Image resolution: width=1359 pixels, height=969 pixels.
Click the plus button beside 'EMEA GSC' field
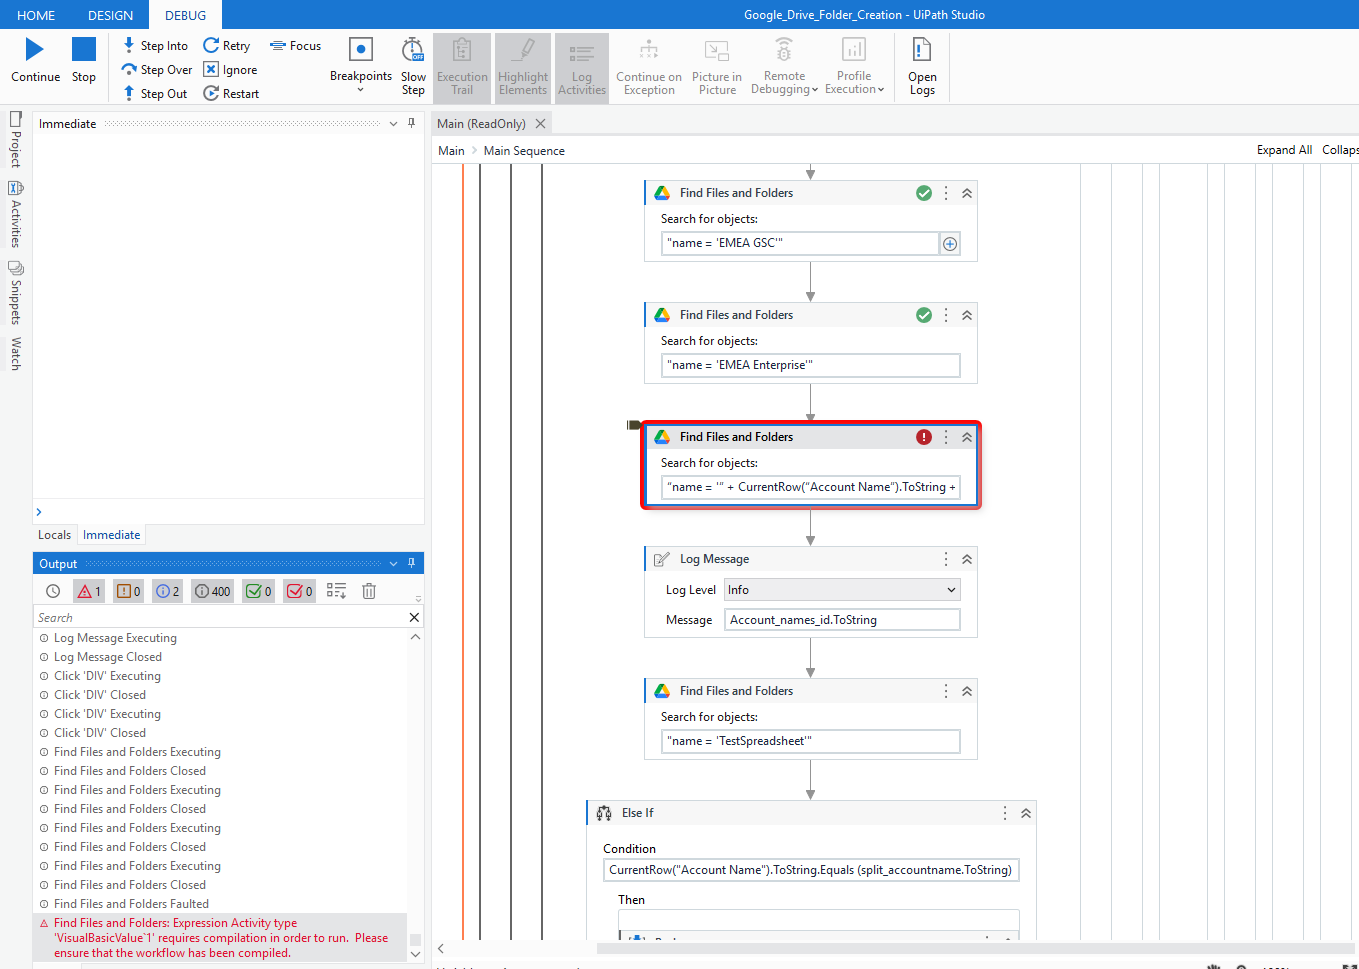pyautogui.click(x=950, y=243)
